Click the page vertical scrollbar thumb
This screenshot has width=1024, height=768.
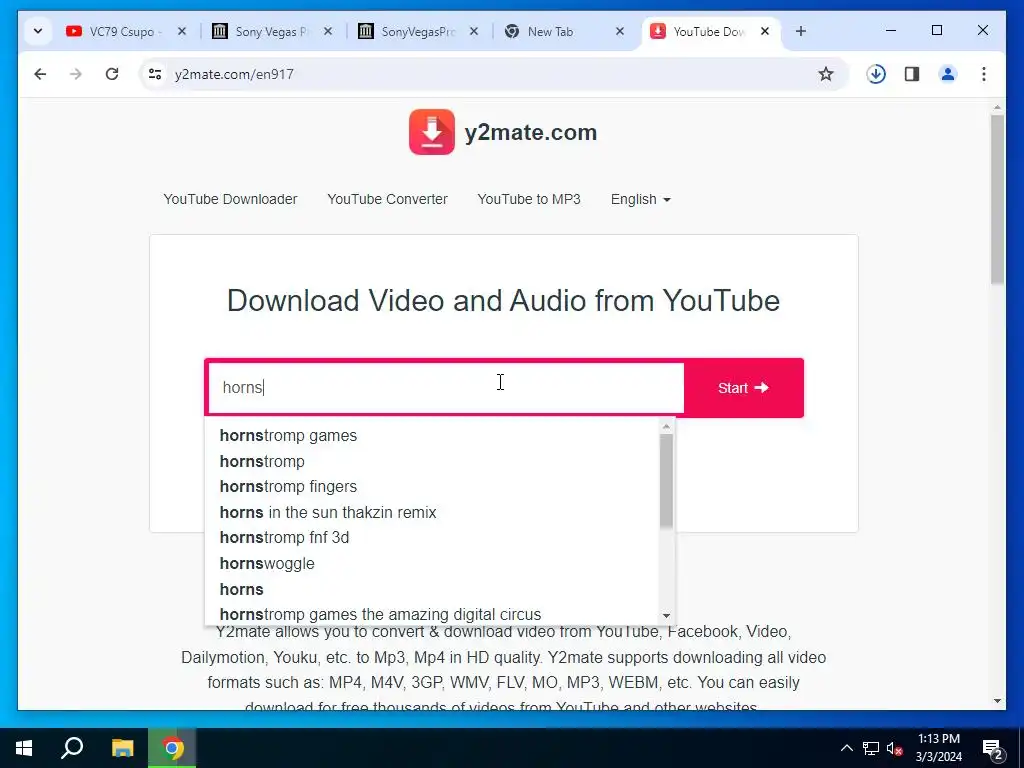coord(997,199)
